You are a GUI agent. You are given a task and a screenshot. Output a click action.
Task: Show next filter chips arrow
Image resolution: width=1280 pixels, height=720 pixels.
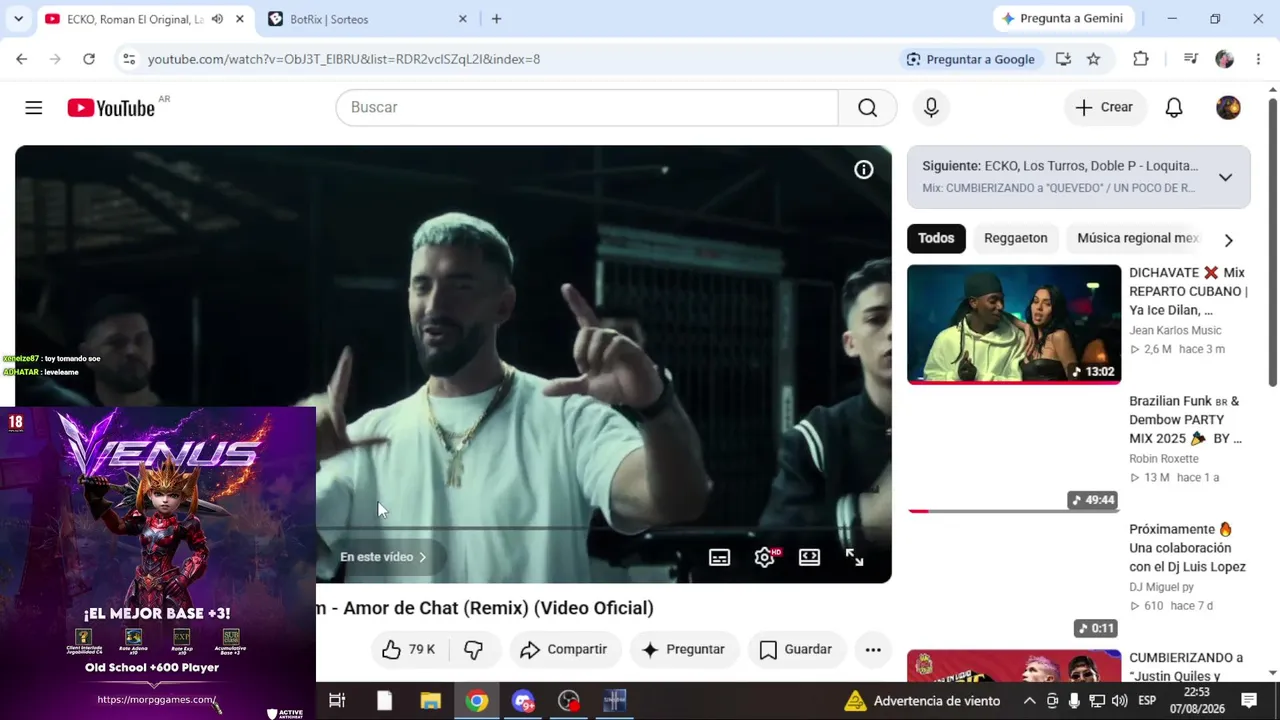1228,240
